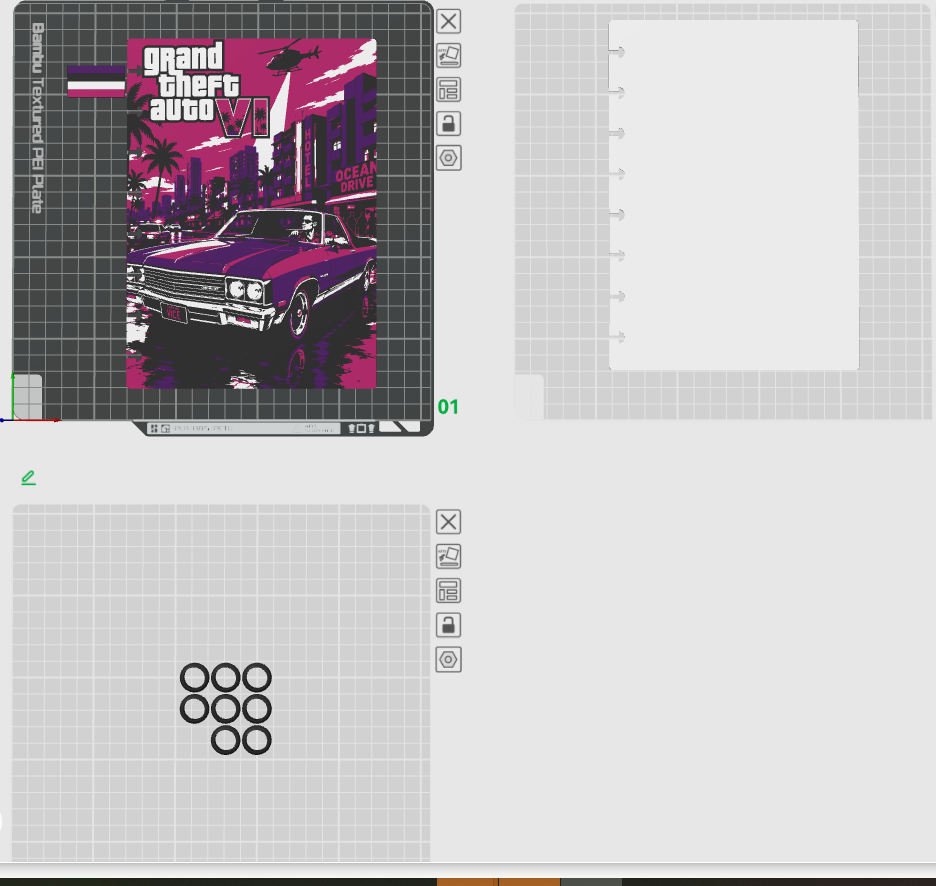936x886 pixels.
Task: Auto-orient objects on plate 01
Action: pyautogui.click(x=448, y=56)
